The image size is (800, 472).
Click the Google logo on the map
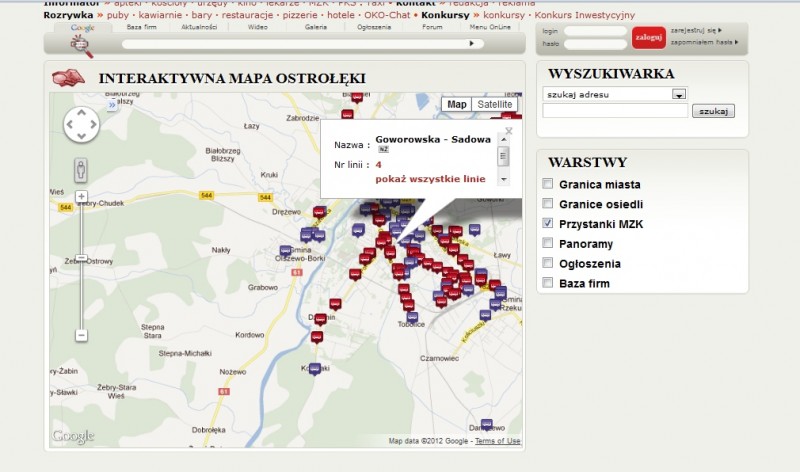(x=73, y=436)
